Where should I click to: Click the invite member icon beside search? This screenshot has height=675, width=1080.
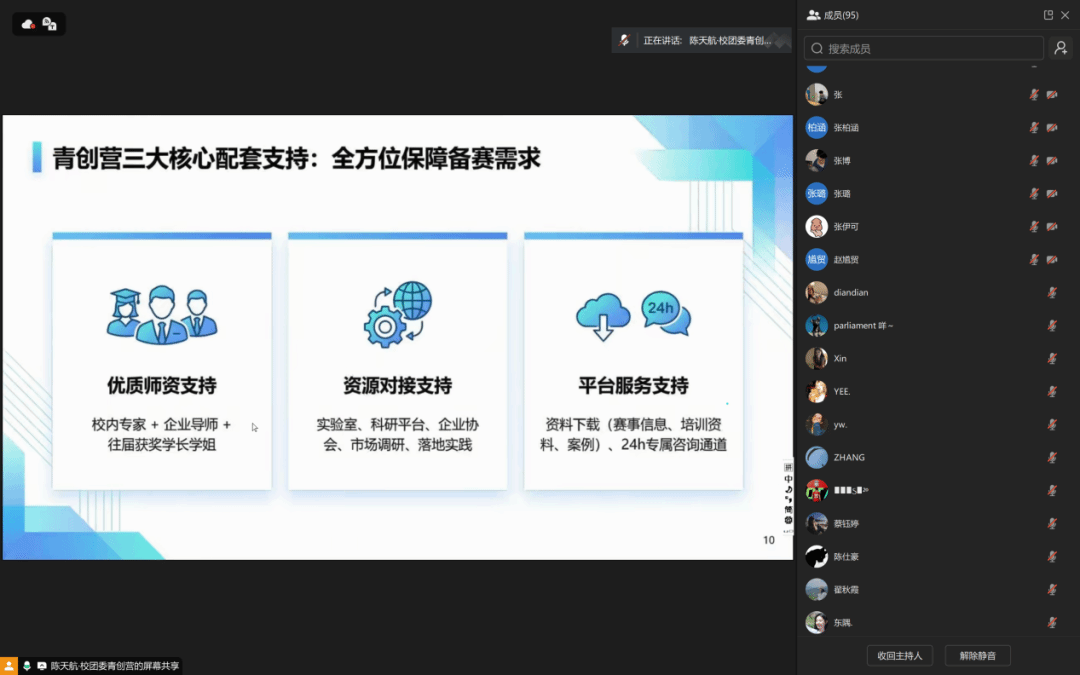pyautogui.click(x=1060, y=48)
